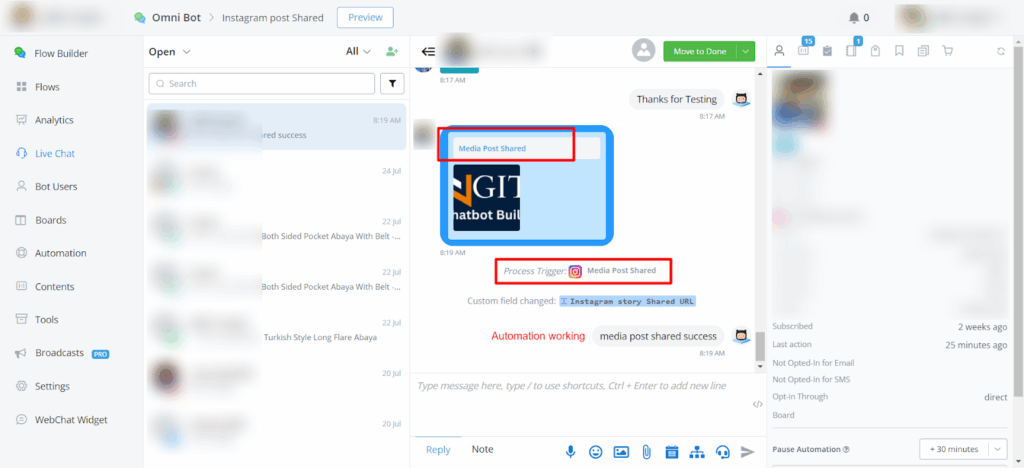Click the microphone voice message icon
Viewport: 1024px width, 468px height.
(570, 451)
